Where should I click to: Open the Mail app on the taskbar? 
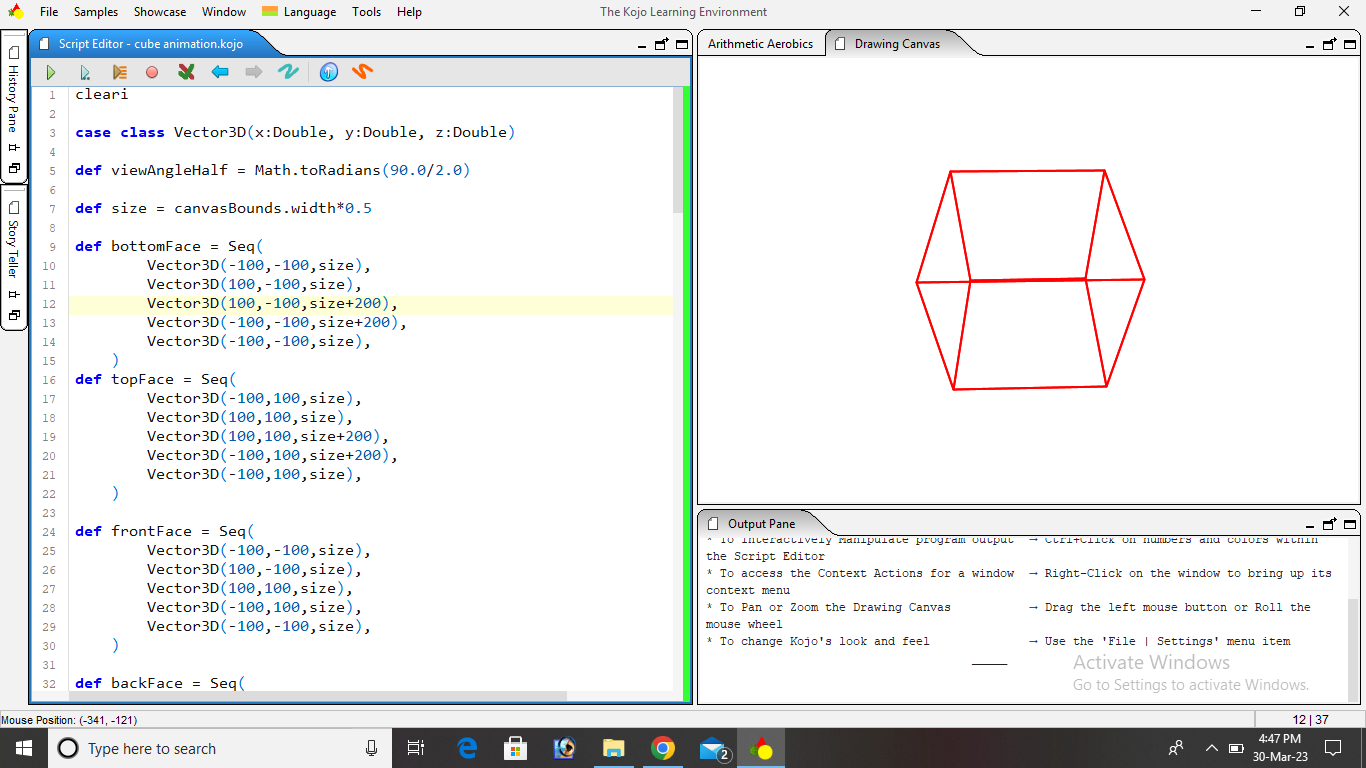pyautogui.click(x=713, y=748)
